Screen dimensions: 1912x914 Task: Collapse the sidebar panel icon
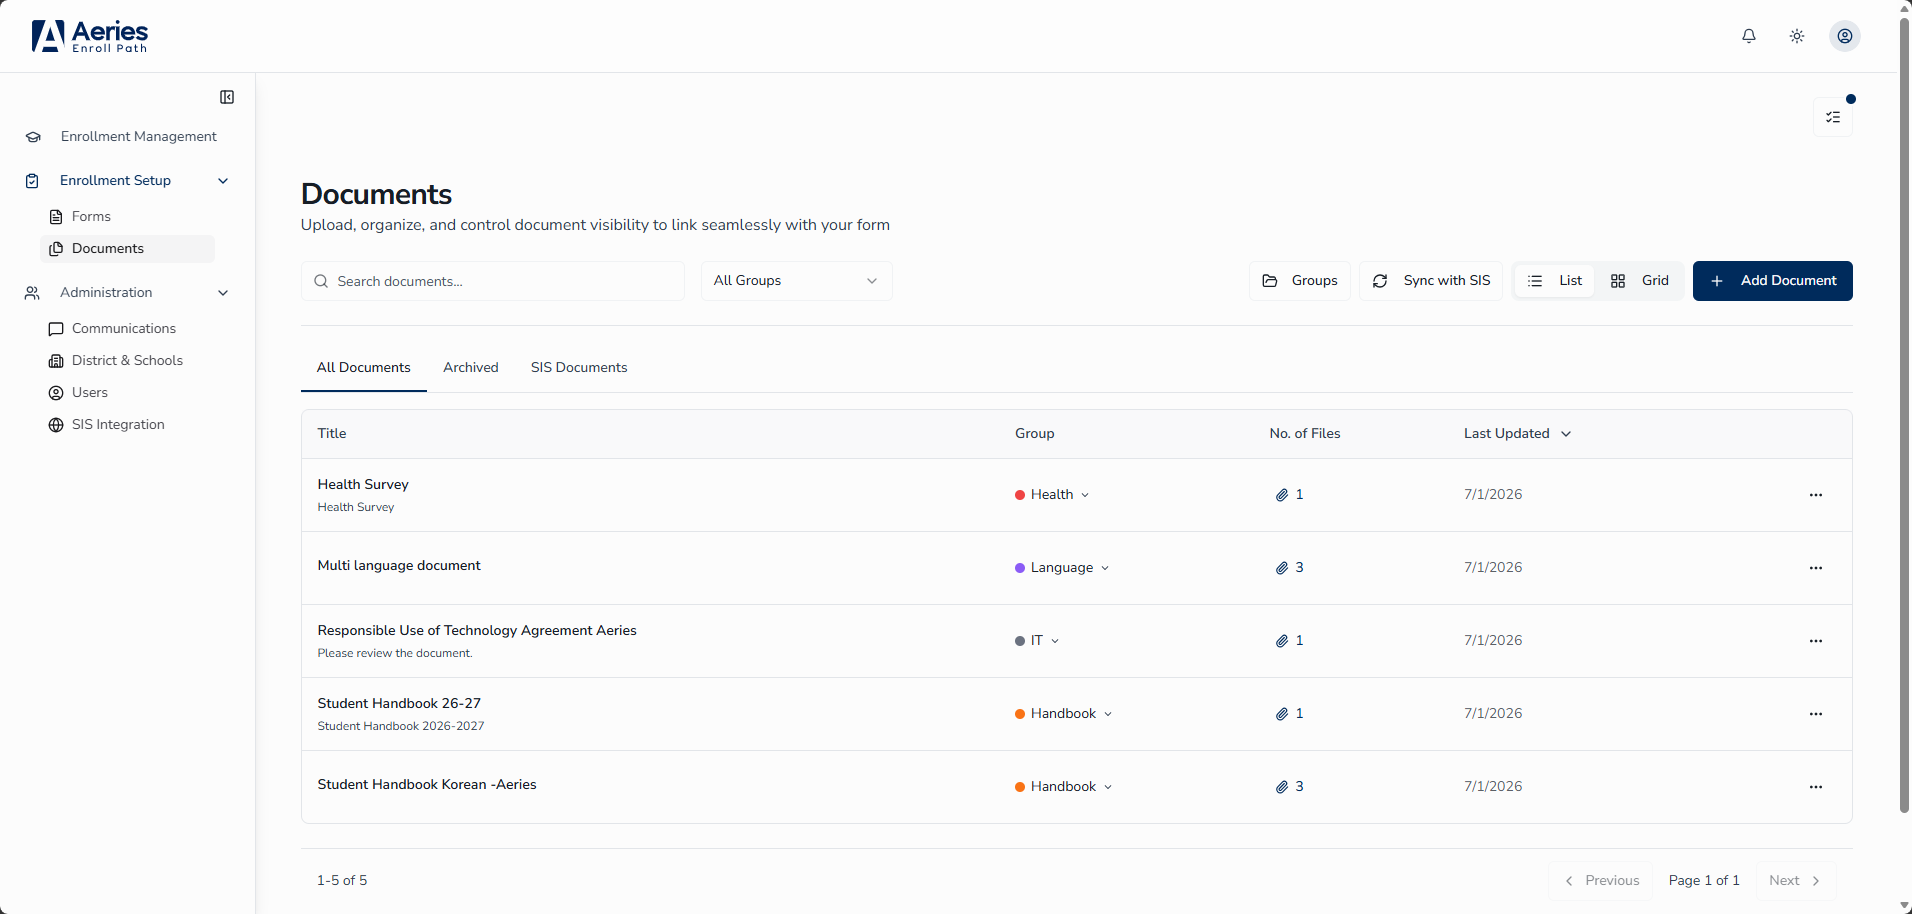pyautogui.click(x=227, y=97)
